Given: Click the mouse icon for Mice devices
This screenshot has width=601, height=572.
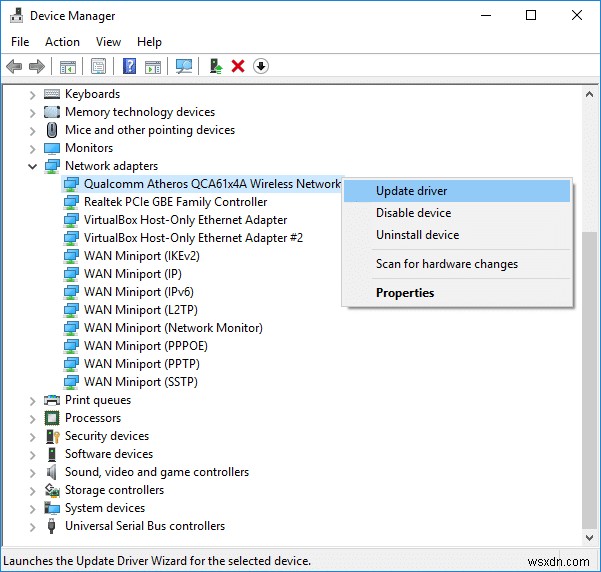Looking at the screenshot, I should coord(52,130).
